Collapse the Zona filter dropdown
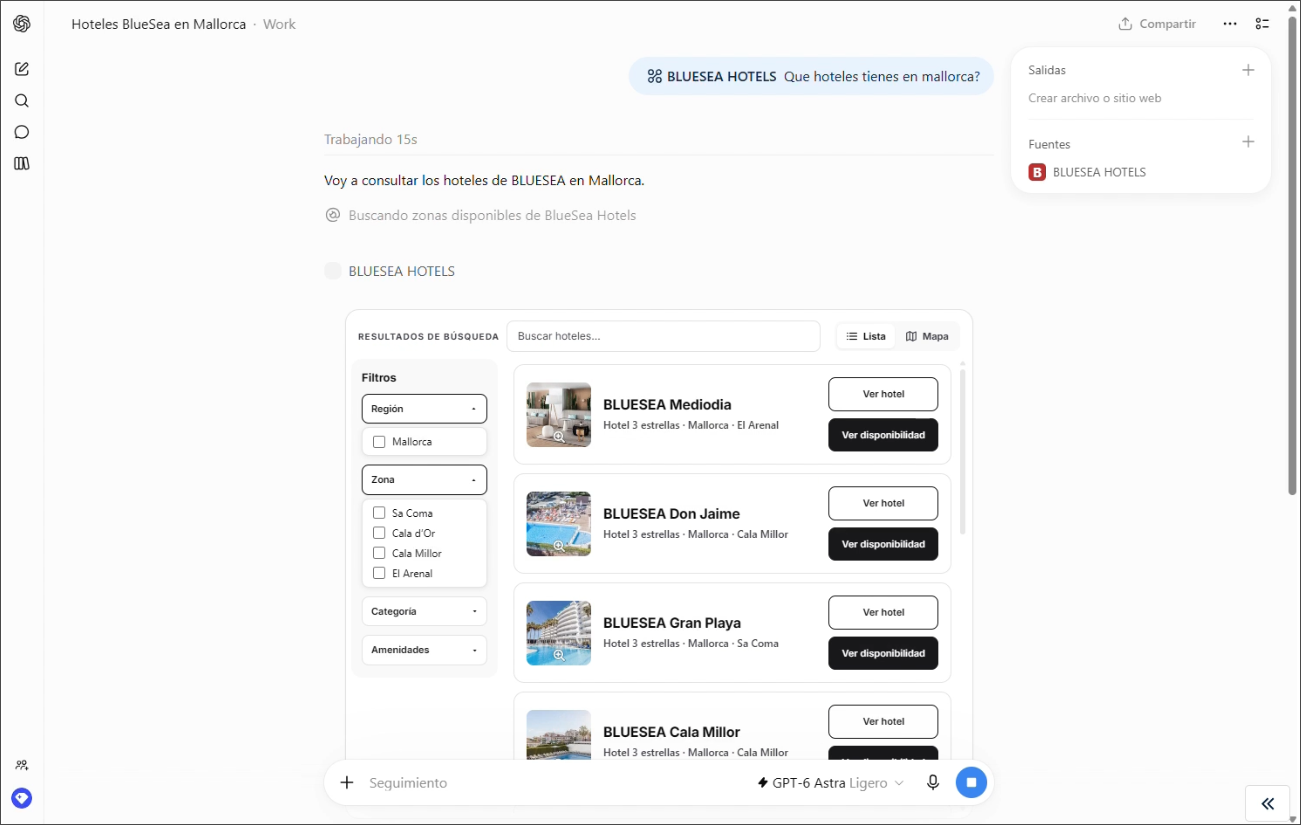The width and height of the screenshot is (1301, 825). click(424, 480)
